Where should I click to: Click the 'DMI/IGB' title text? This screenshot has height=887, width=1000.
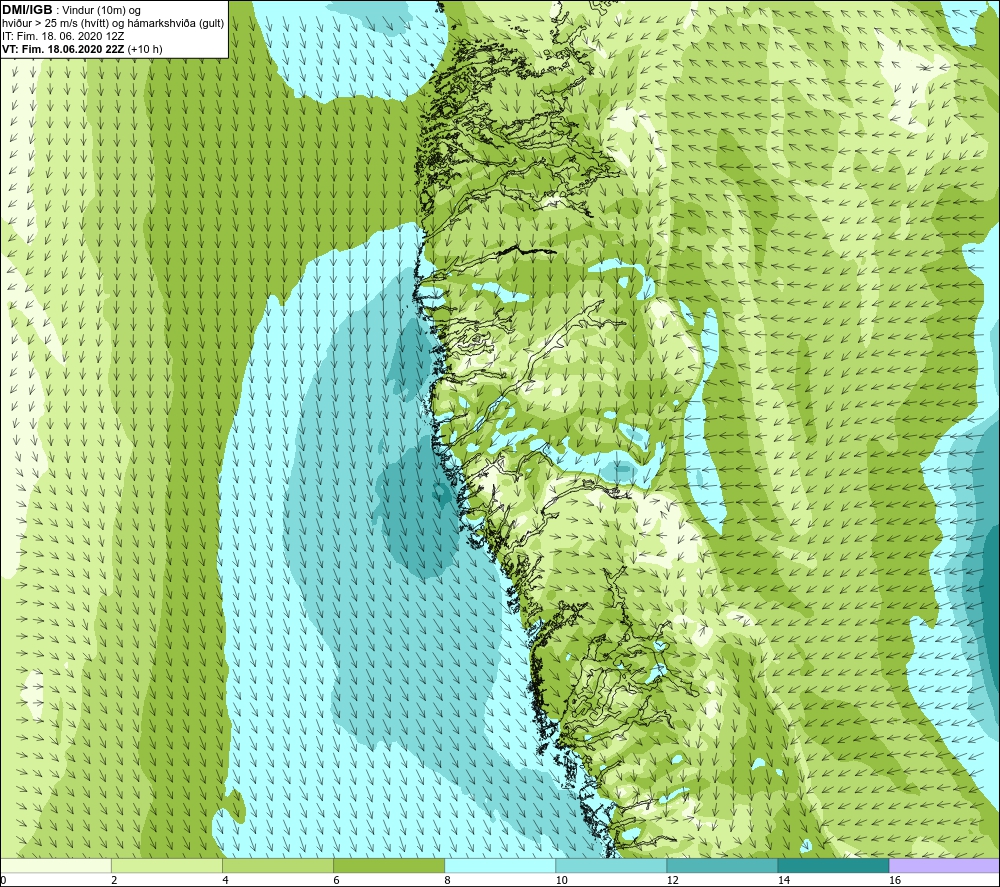point(27,10)
